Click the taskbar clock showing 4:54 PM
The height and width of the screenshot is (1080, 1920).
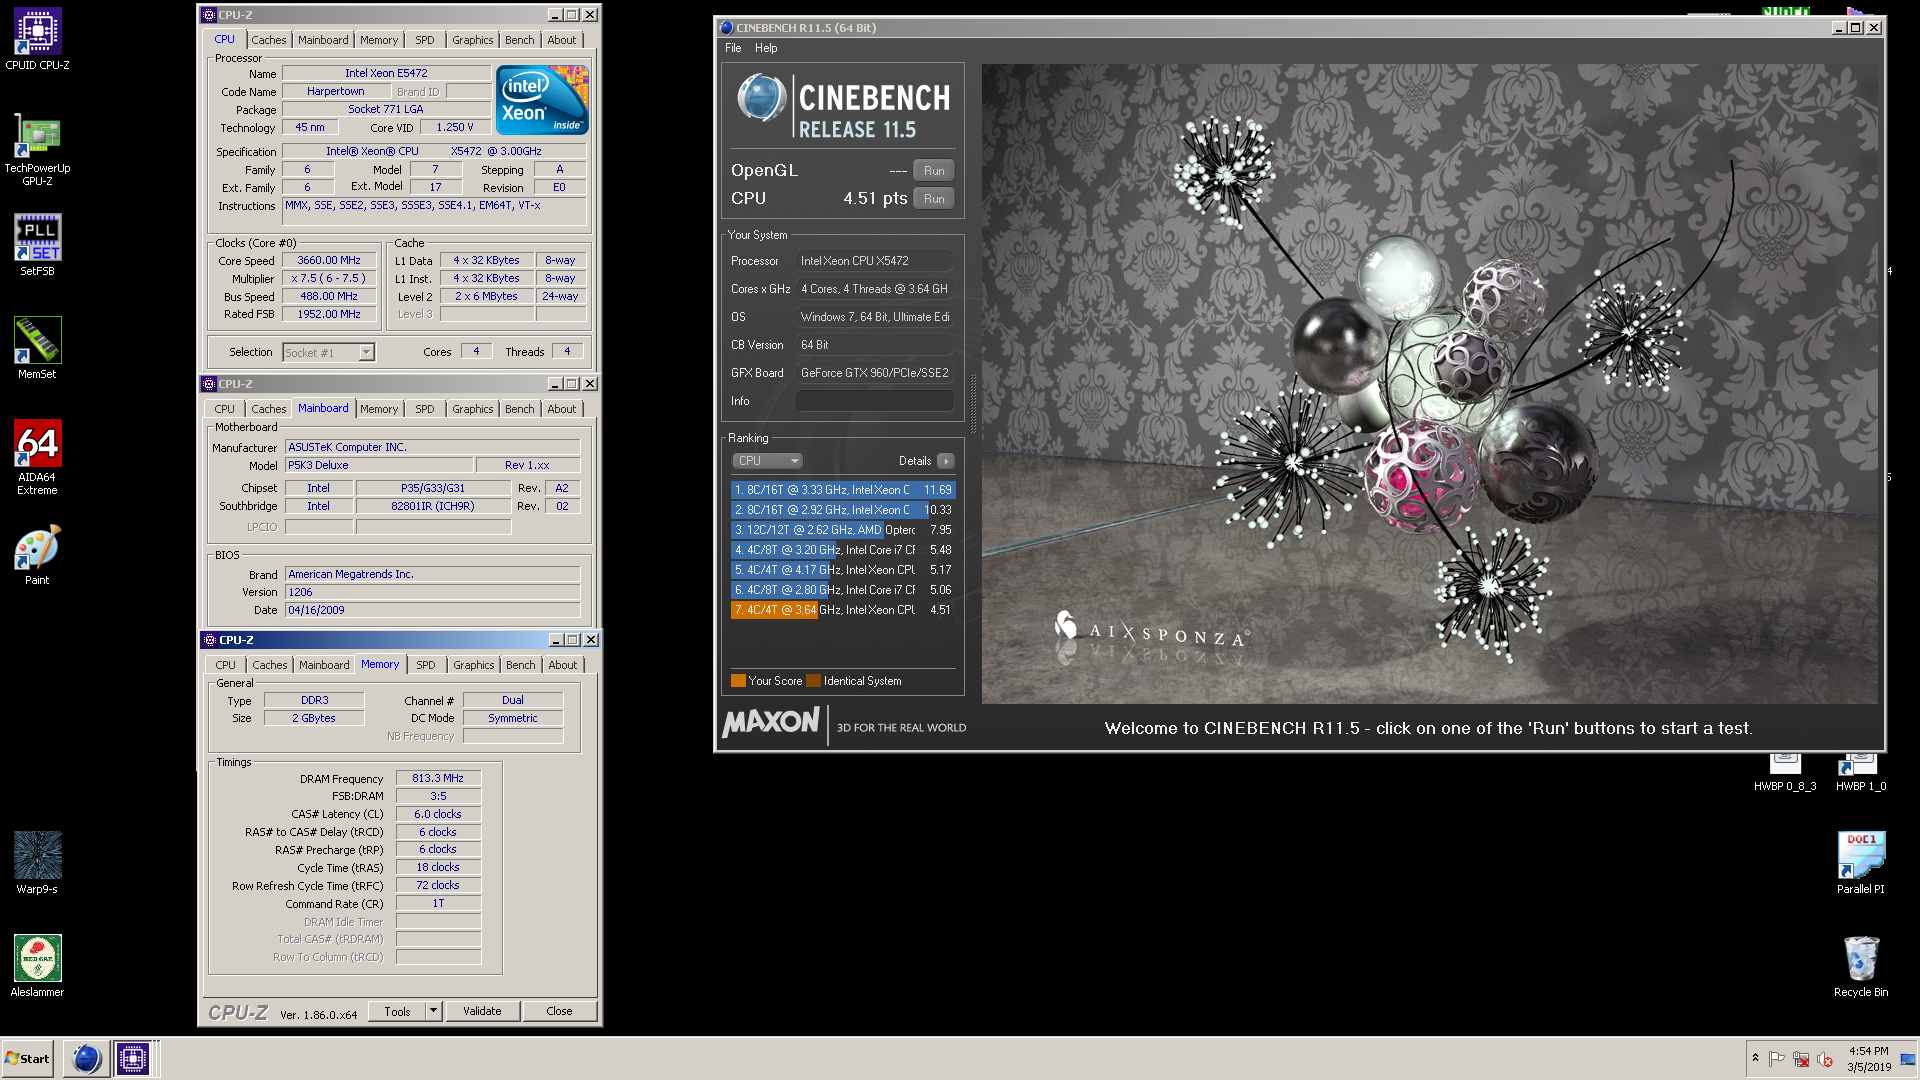click(x=1868, y=1059)
